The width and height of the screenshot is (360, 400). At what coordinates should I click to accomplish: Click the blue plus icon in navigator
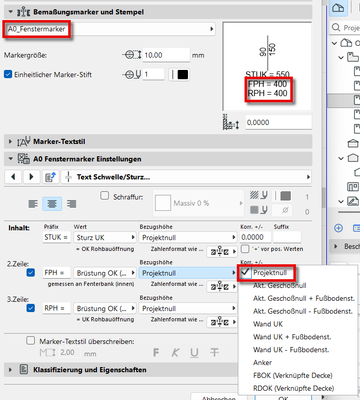338,228
